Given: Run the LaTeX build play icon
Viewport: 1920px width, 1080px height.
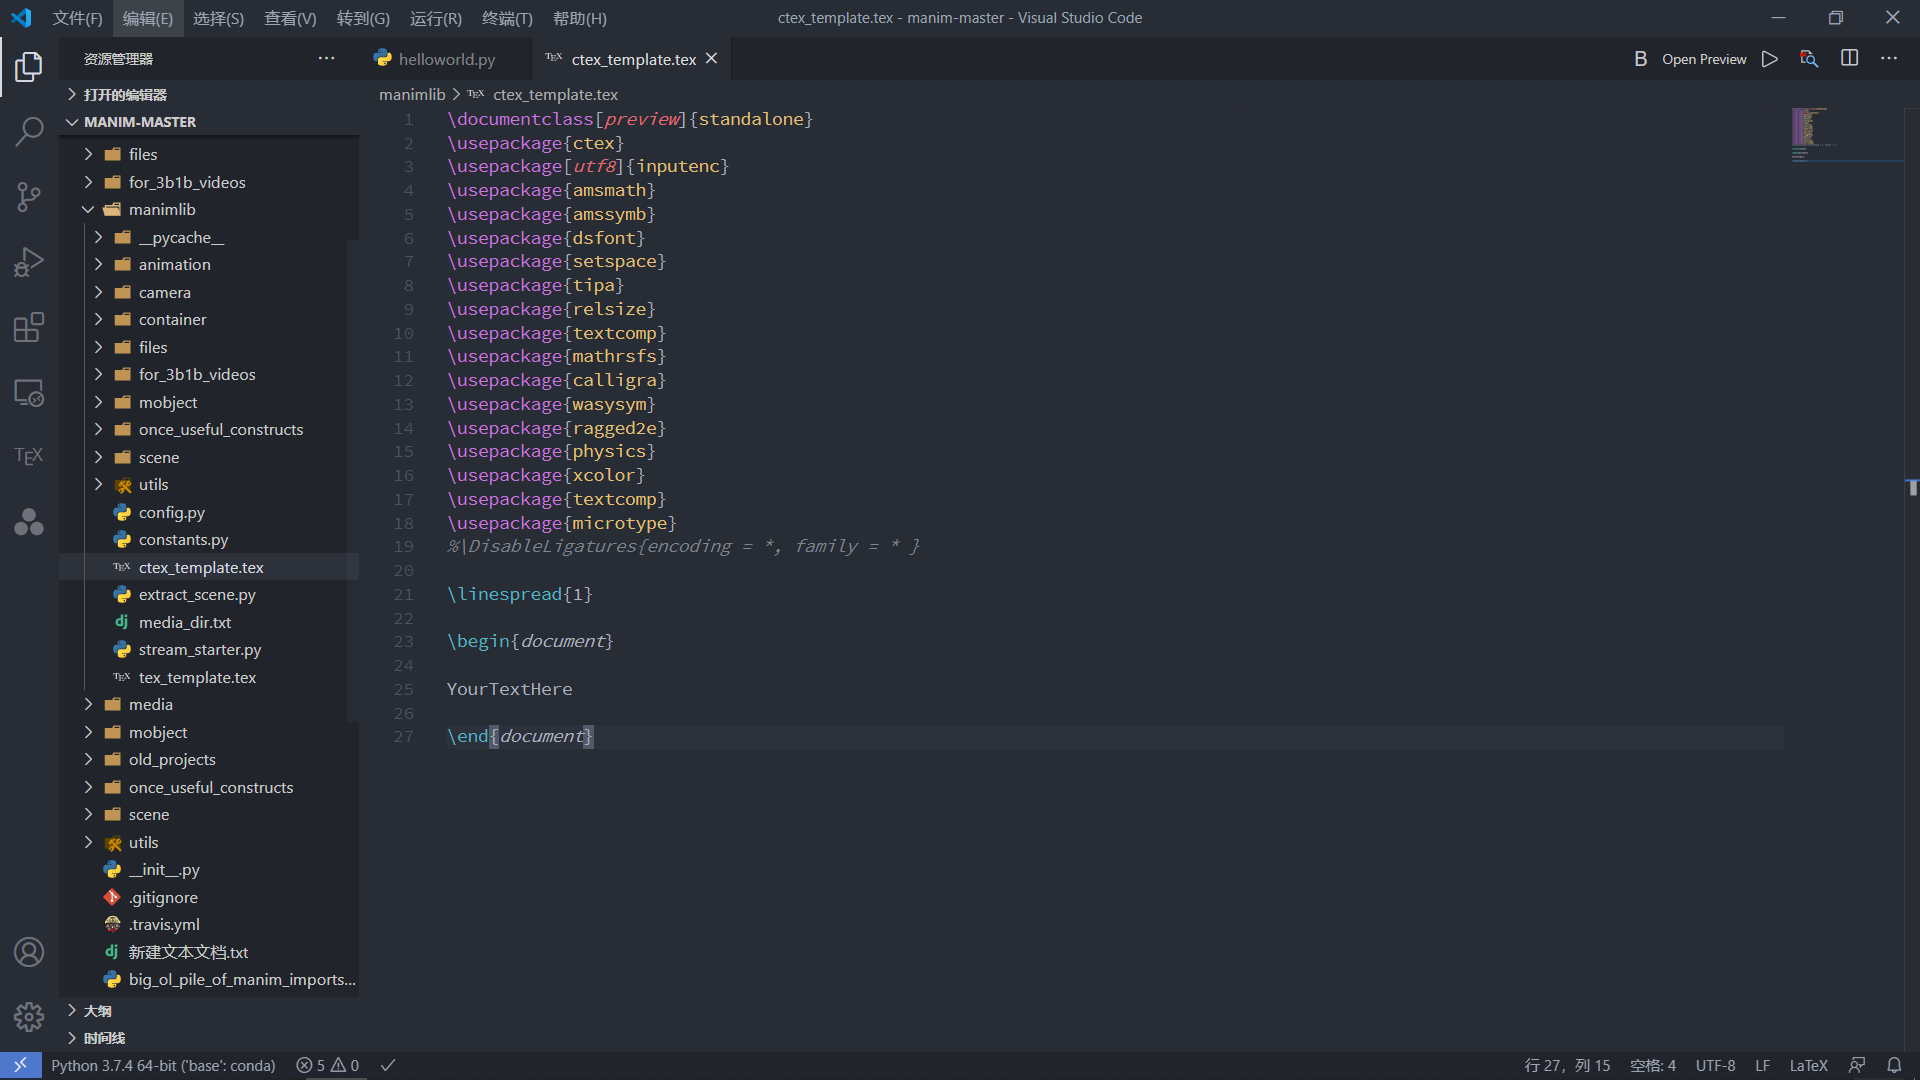Looking at the screenshot, I should click(x=1770, y=59).
